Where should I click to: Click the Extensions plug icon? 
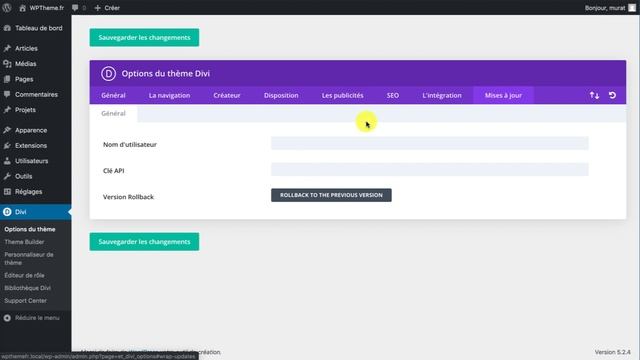[x=7, y=145]
